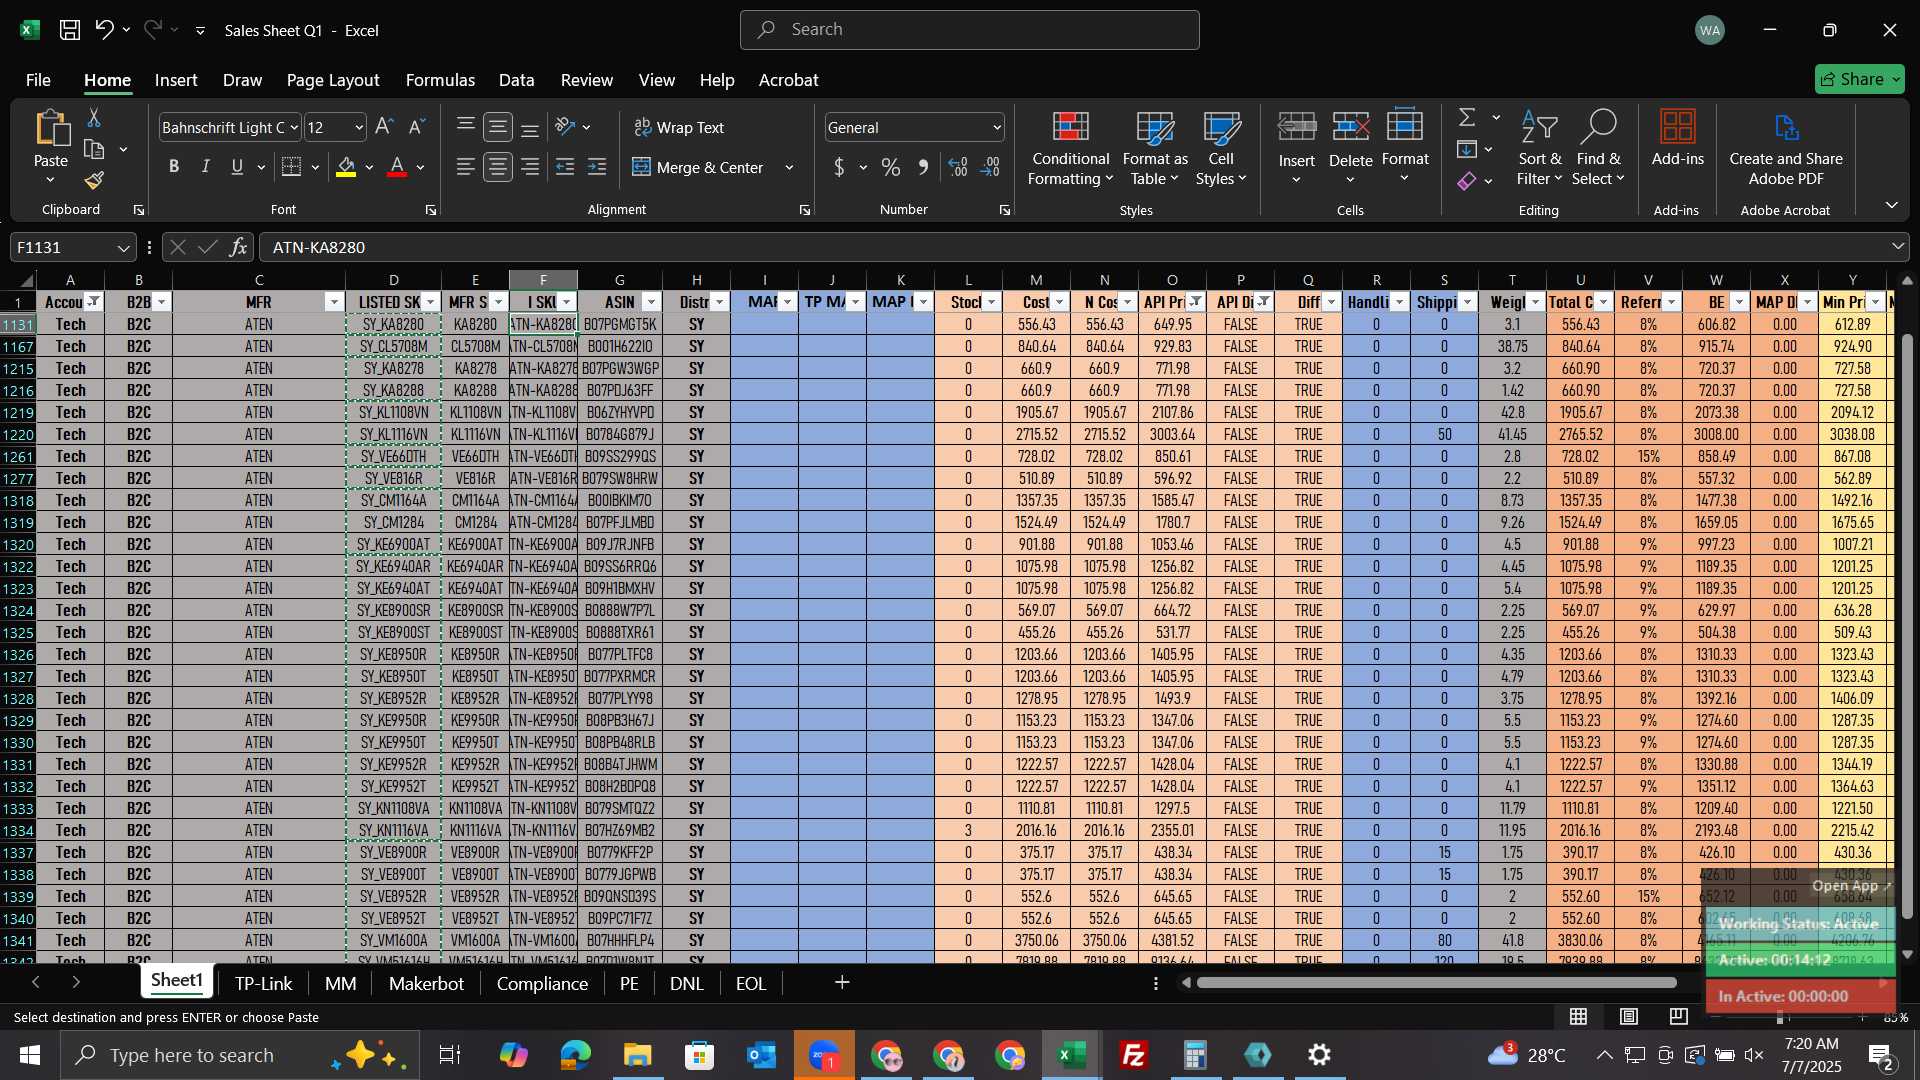
Task: Open filter dropdown for MFR column
Action: click(x=335, y=302)
